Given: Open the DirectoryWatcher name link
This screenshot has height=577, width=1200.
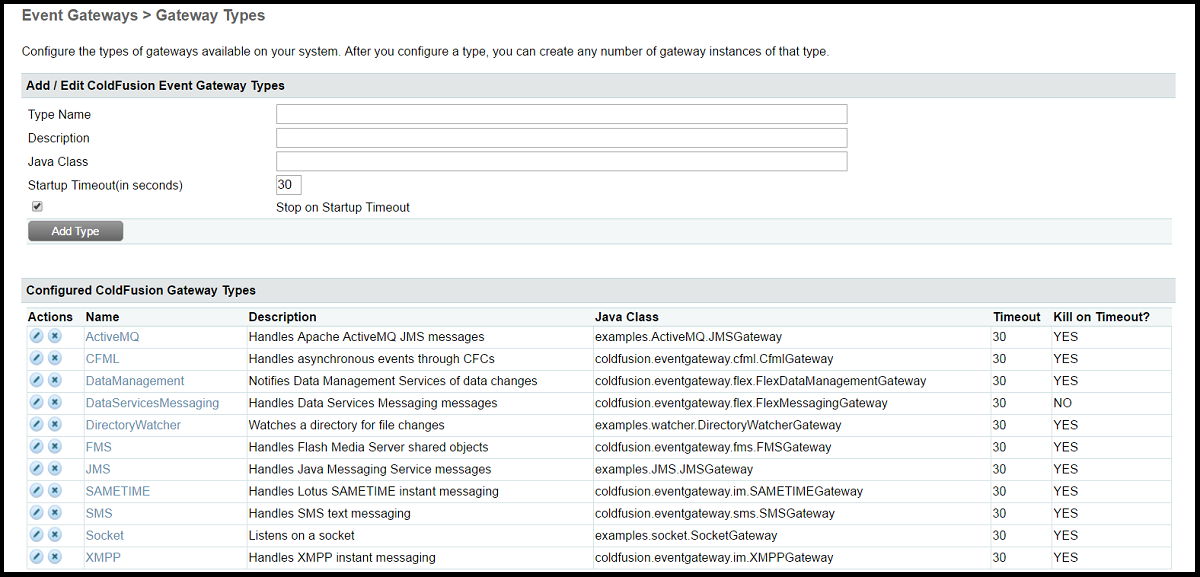Looking at the screenshot, I should pos(134,425).
